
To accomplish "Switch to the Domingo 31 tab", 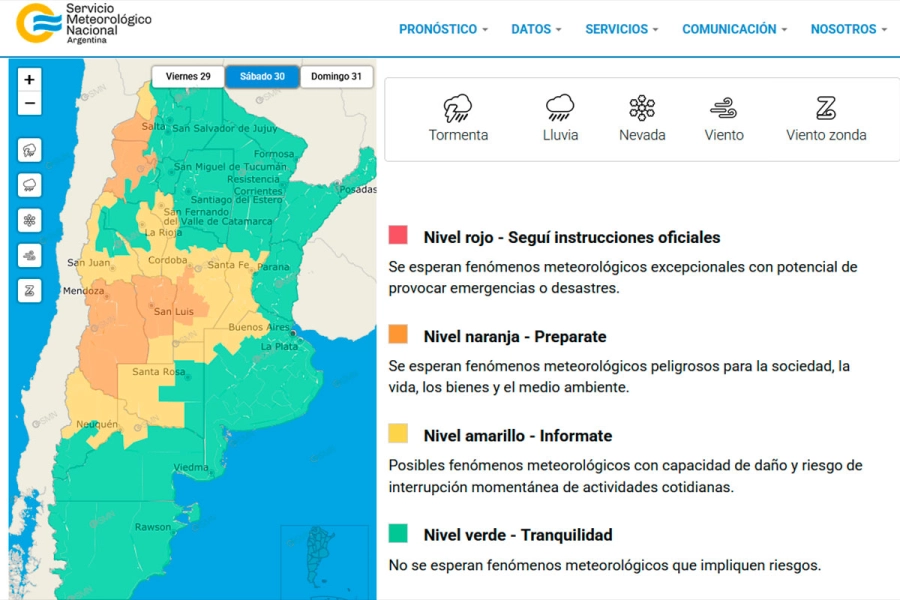I will coord(336,77).
